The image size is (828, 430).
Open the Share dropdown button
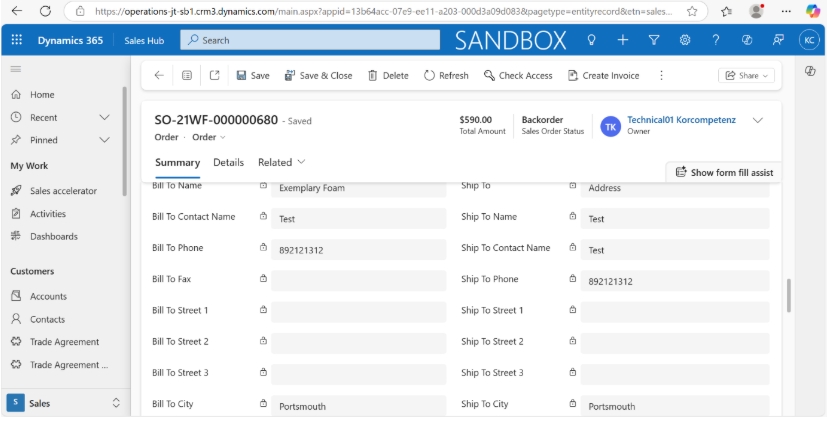click(746, 76)
